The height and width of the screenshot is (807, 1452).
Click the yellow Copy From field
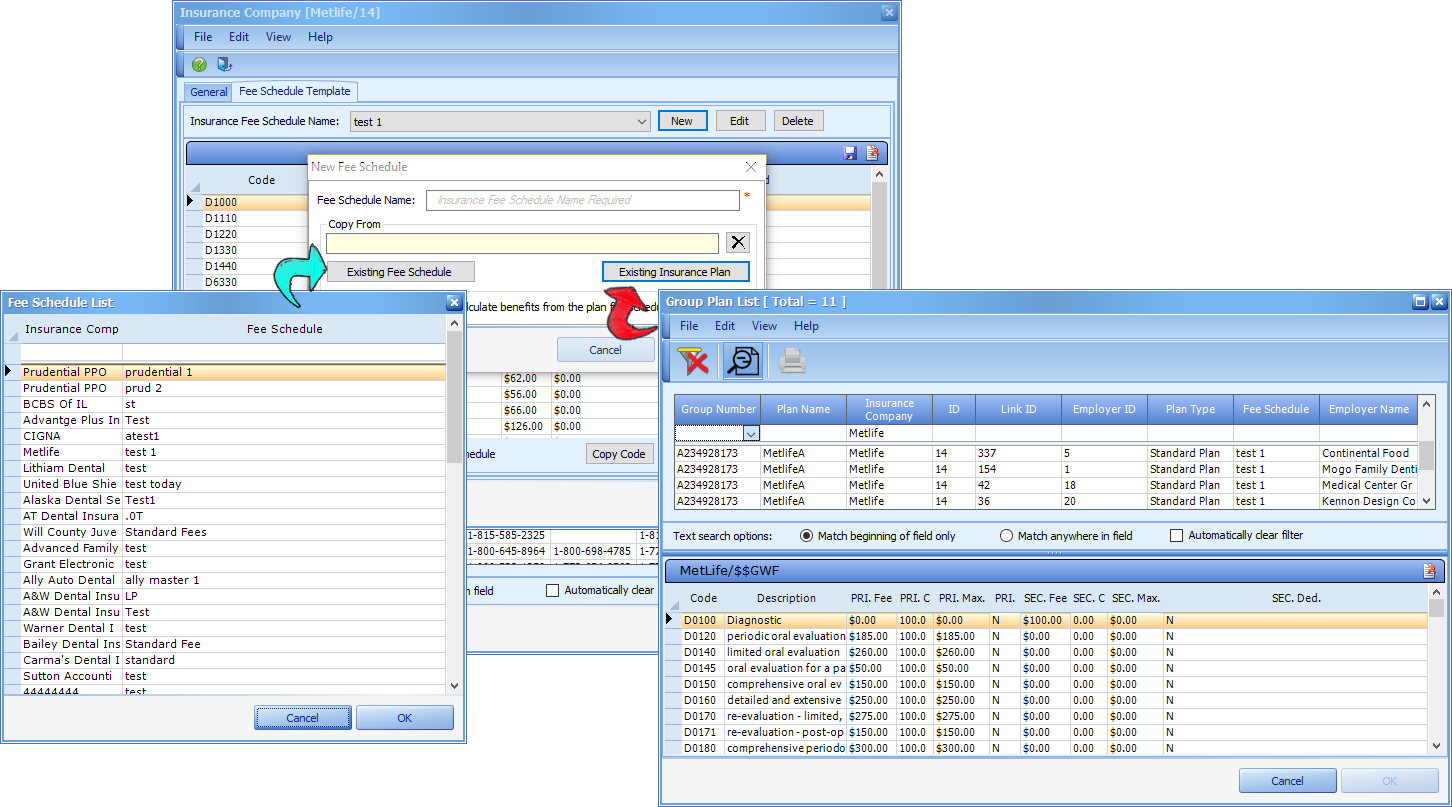click(522, 243)
